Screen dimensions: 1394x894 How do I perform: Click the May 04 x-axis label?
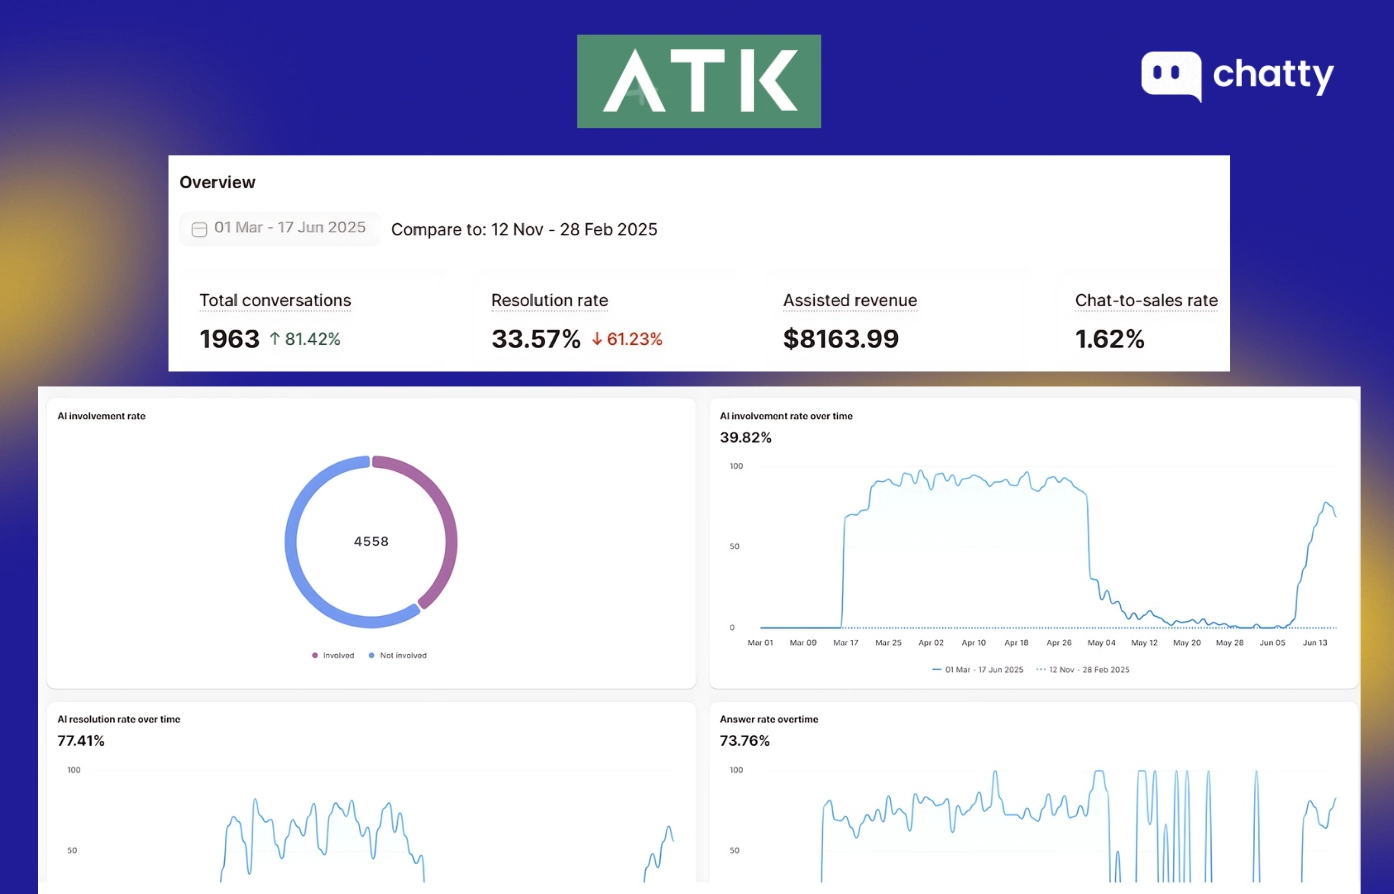(1102, 643)
